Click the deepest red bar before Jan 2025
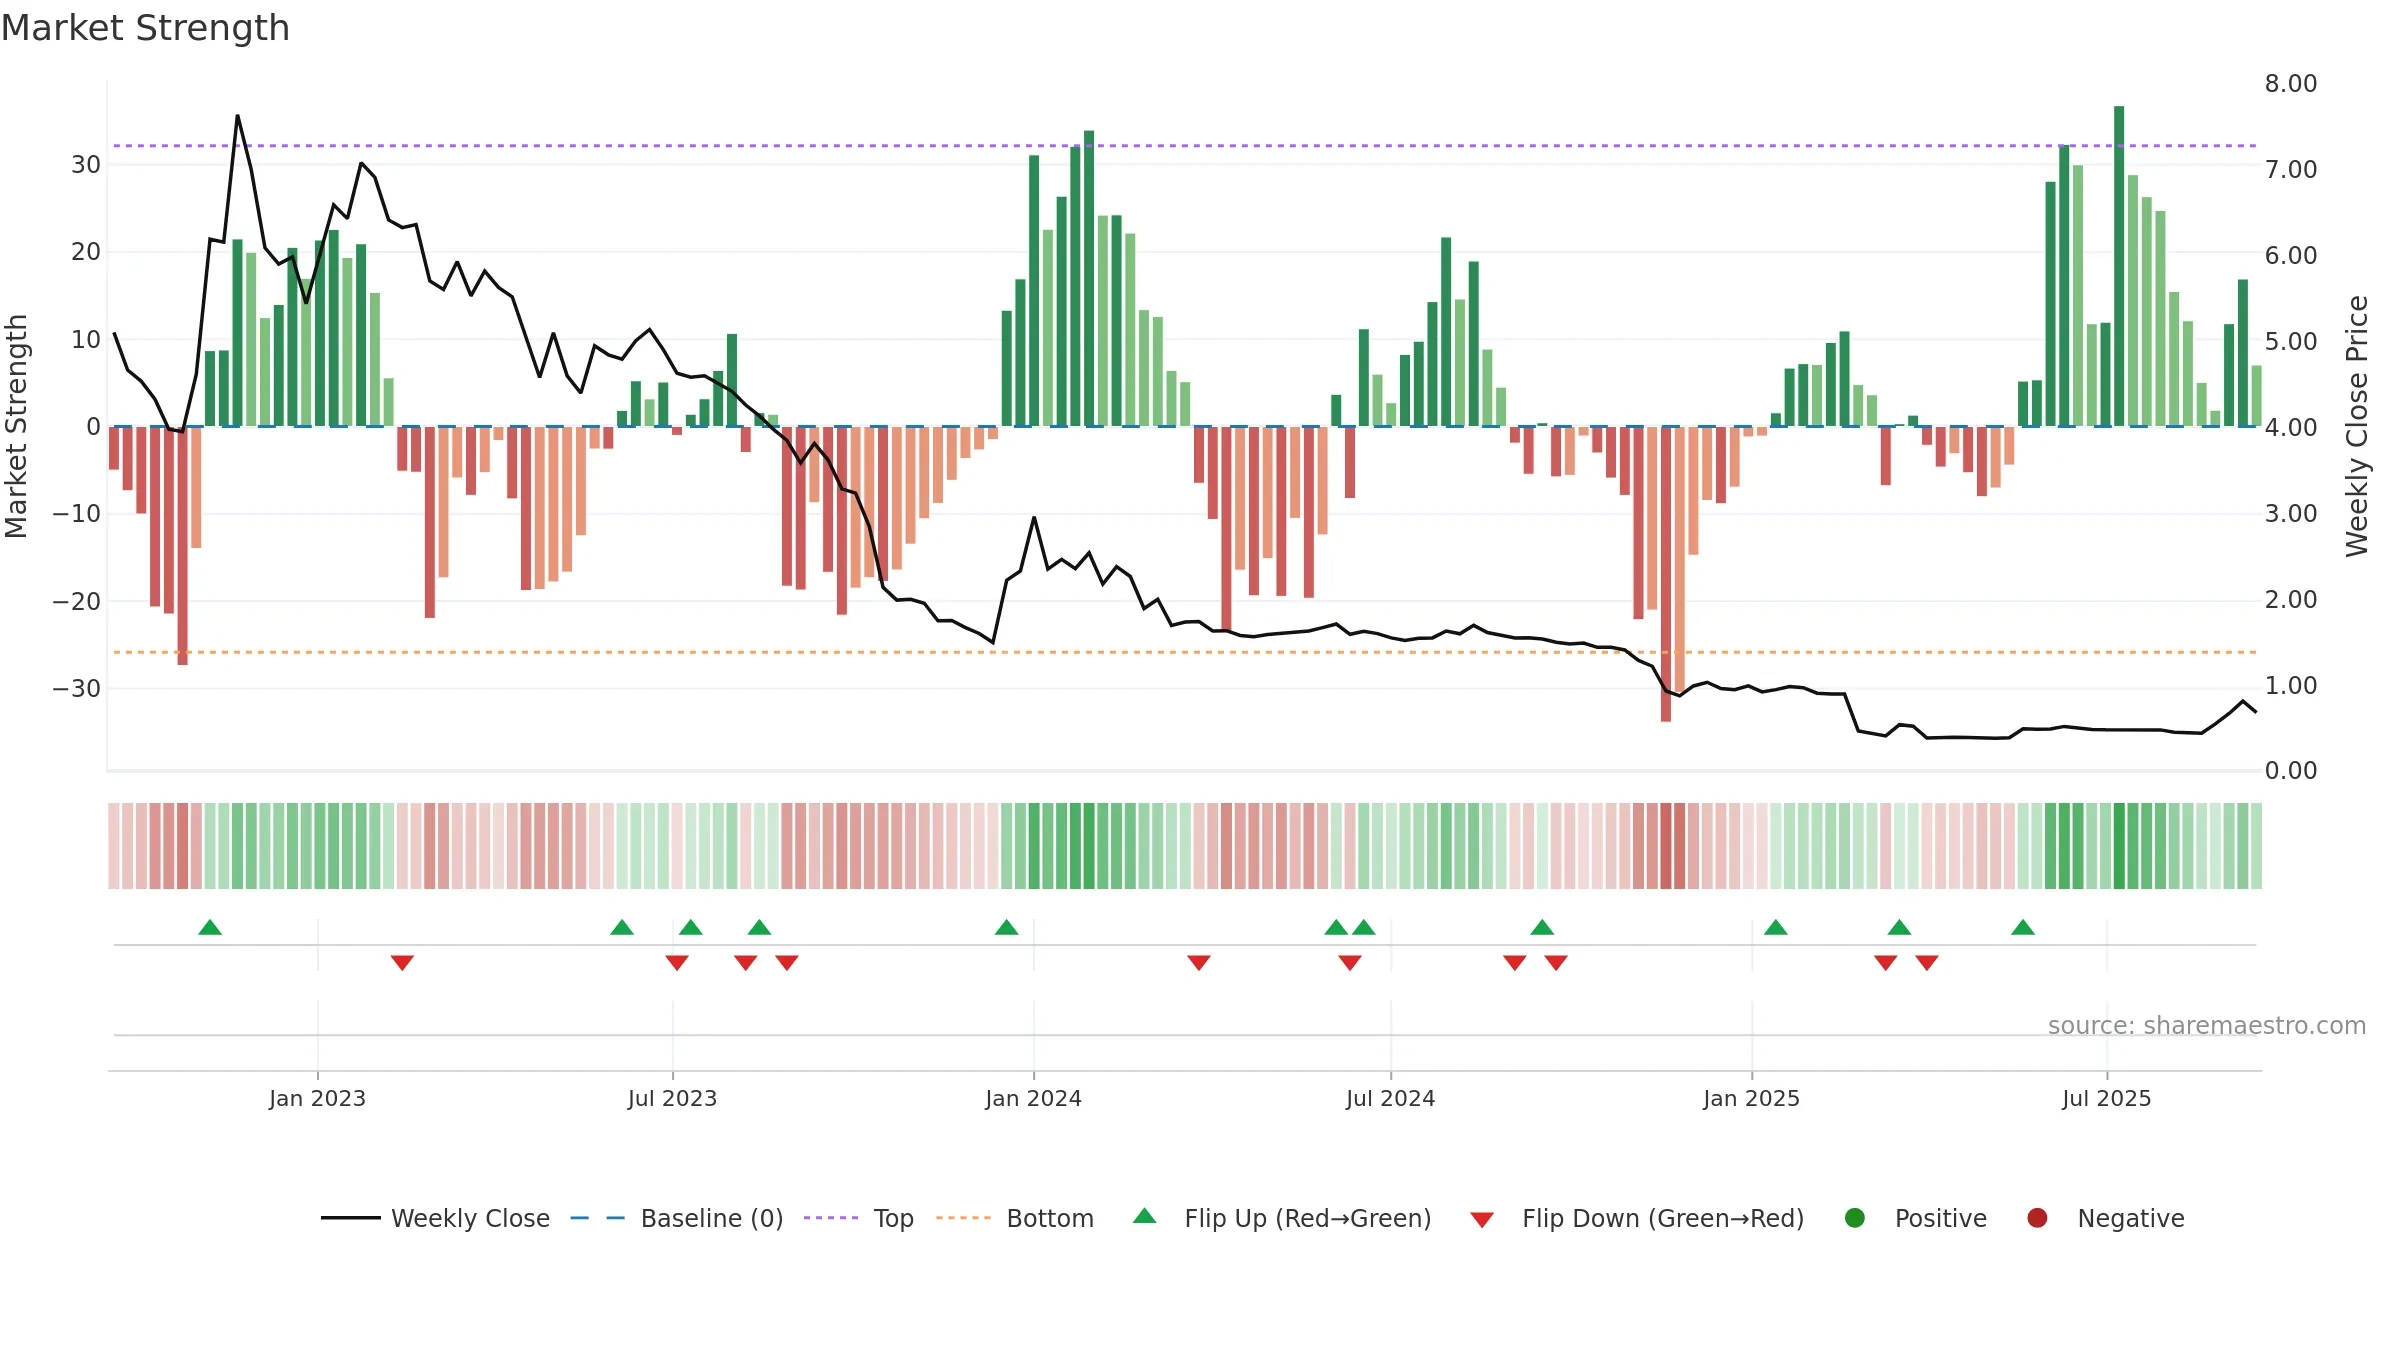The height and width of the screenshot is (1350, 2400). pyautogui.click(x=1666, y=574)
